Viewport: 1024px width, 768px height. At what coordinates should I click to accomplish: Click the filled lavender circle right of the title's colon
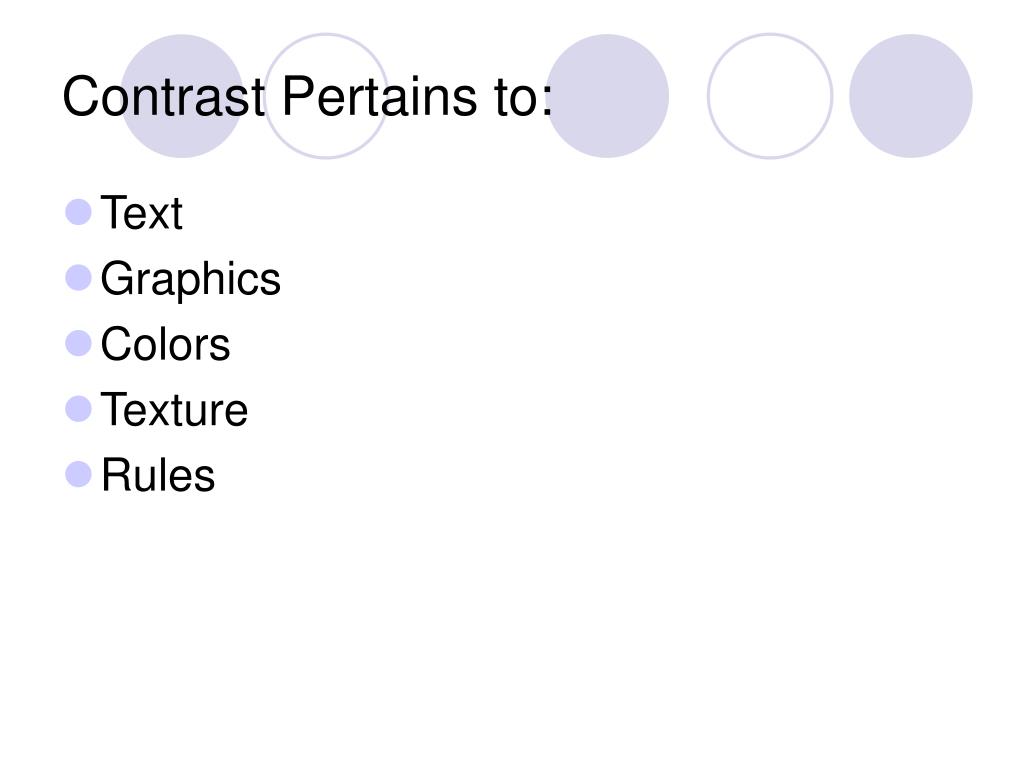[607, 96]
